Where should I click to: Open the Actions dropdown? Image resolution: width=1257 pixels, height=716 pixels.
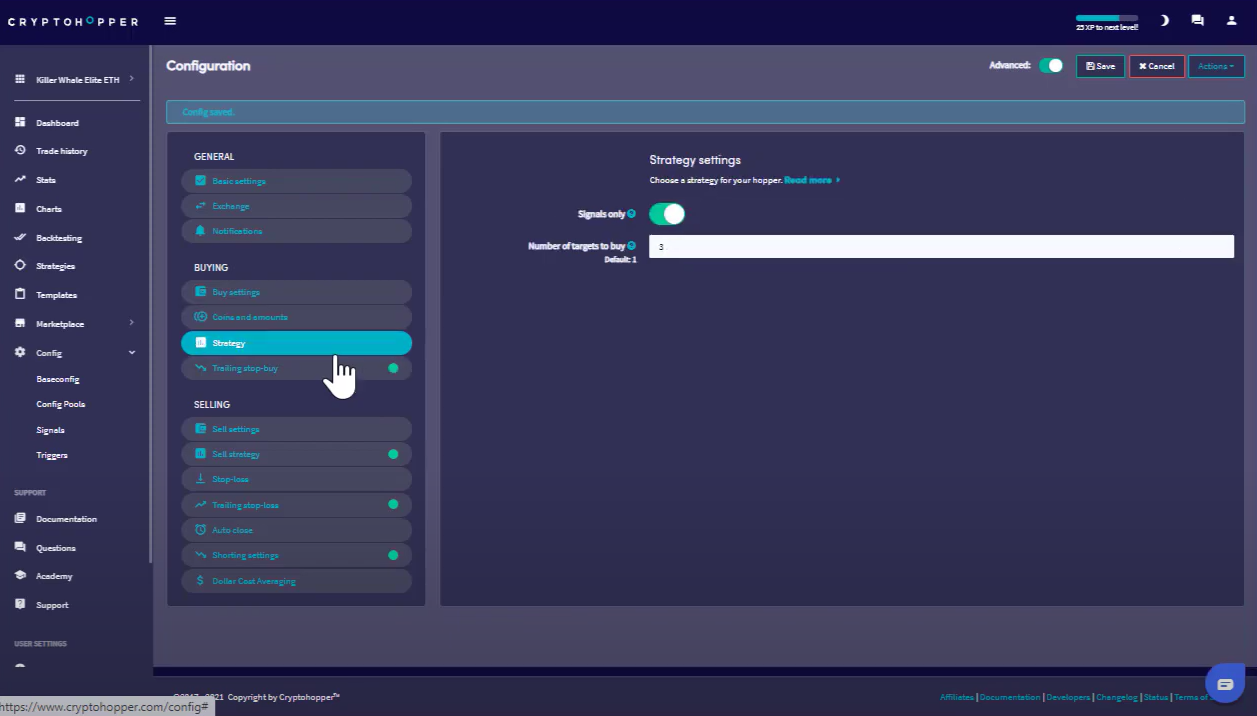coord(1216,66)
